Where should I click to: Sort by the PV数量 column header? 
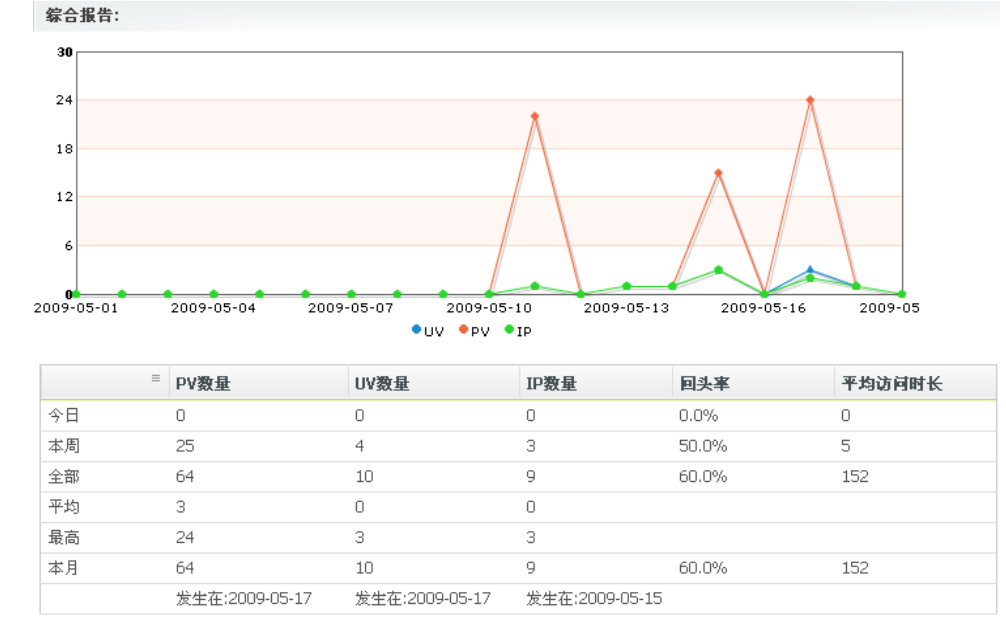click(203, 384)
